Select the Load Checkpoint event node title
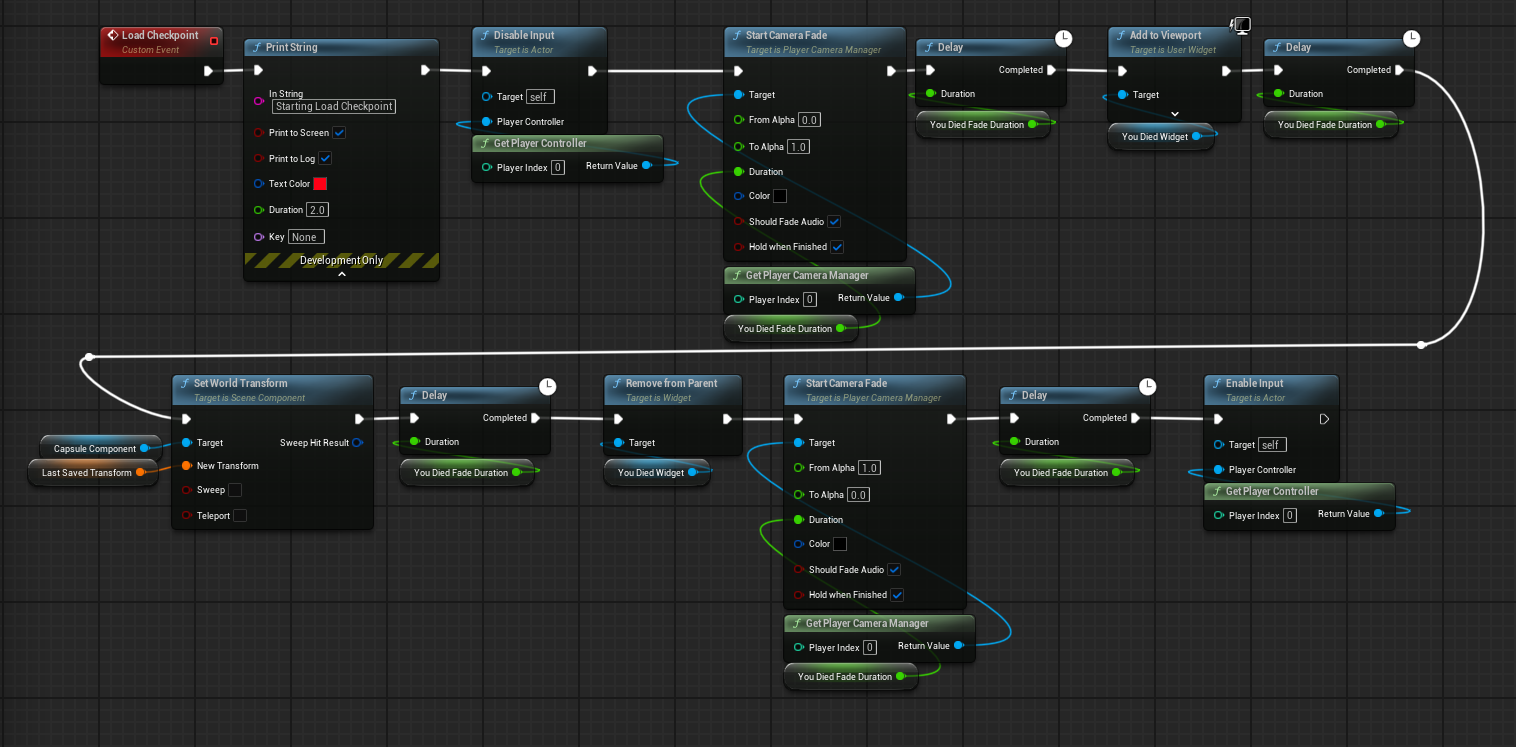 [x=160, y=35]
